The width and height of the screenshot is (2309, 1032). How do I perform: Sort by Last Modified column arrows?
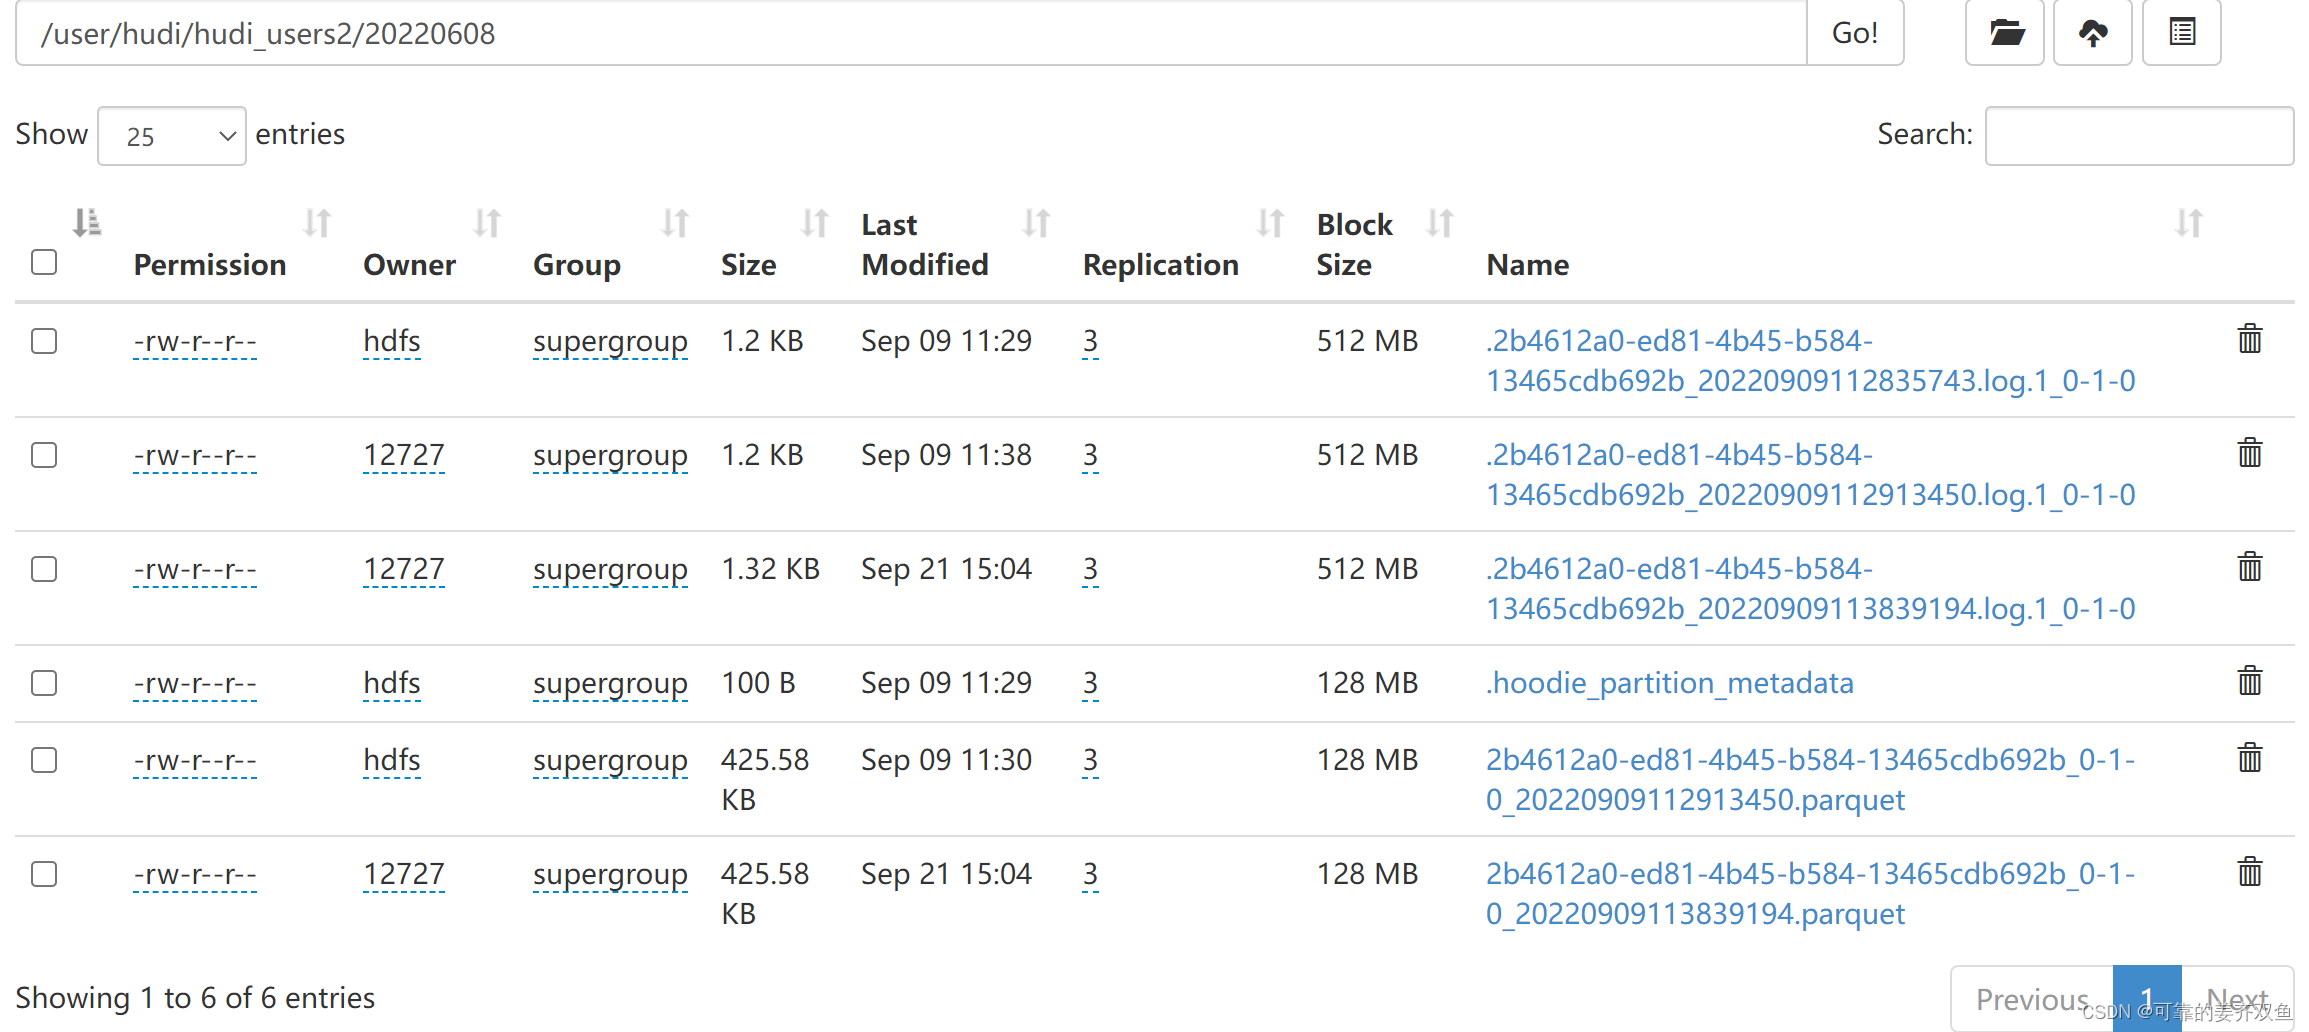1036,222
